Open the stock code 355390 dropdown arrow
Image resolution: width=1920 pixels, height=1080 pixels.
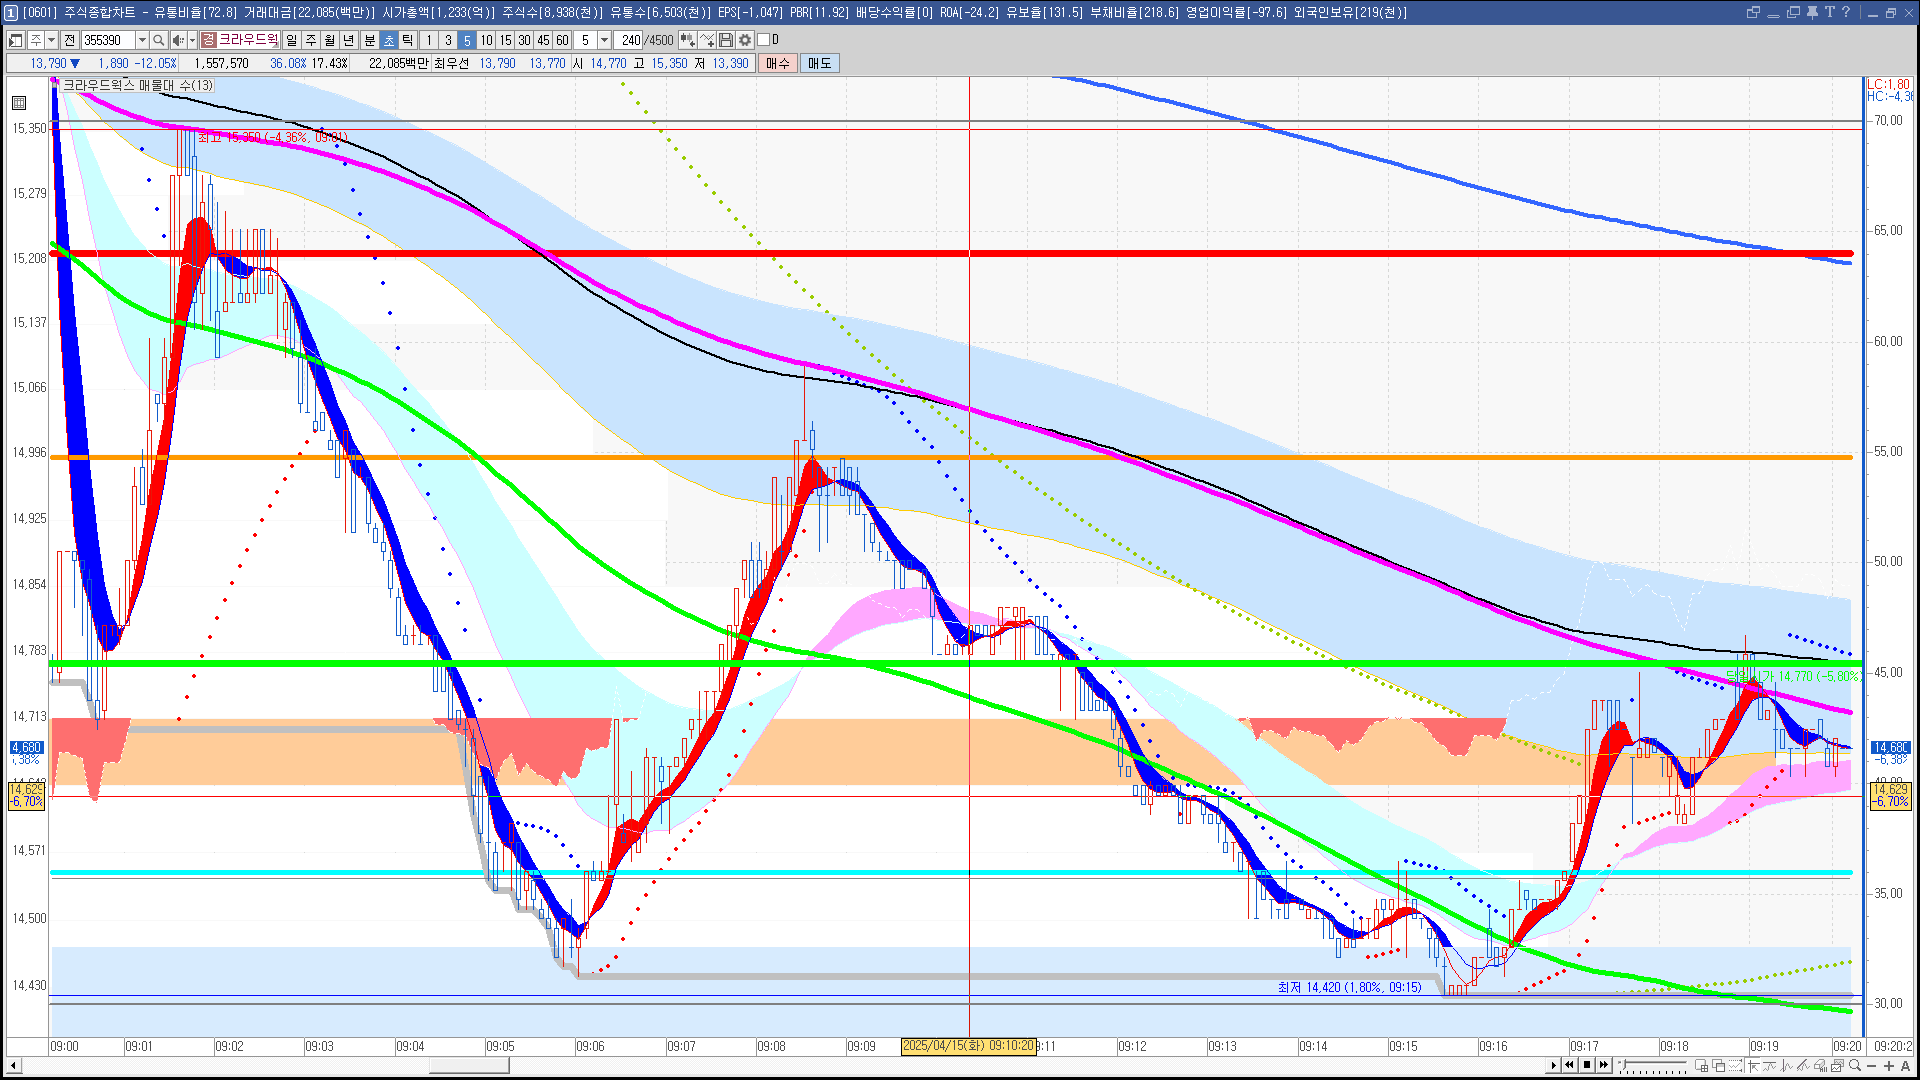point(142,40)
